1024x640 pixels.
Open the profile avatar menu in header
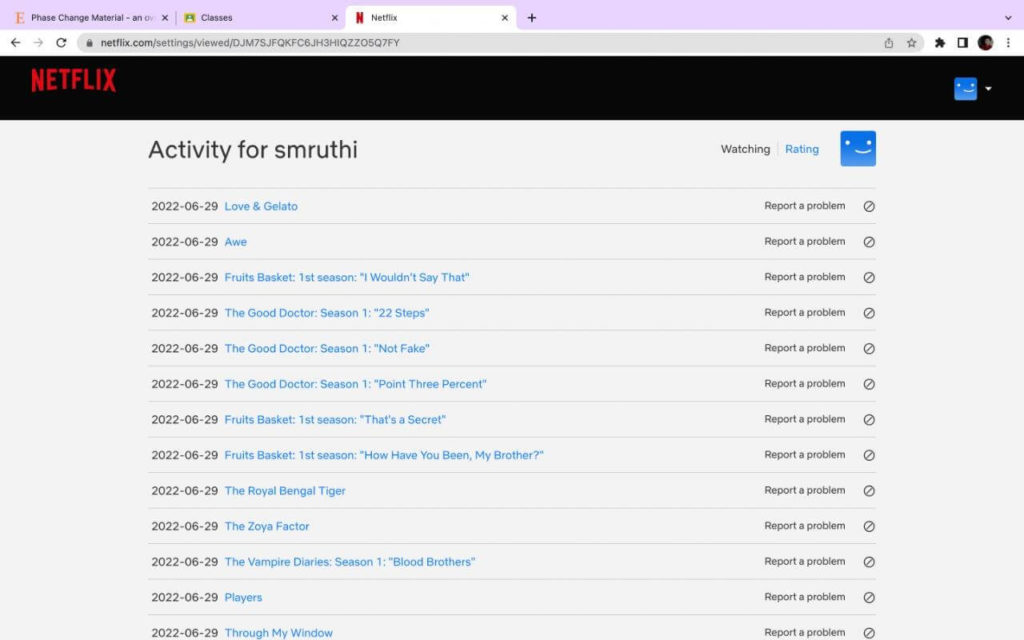pyautogui.click(x=965, y=89)
